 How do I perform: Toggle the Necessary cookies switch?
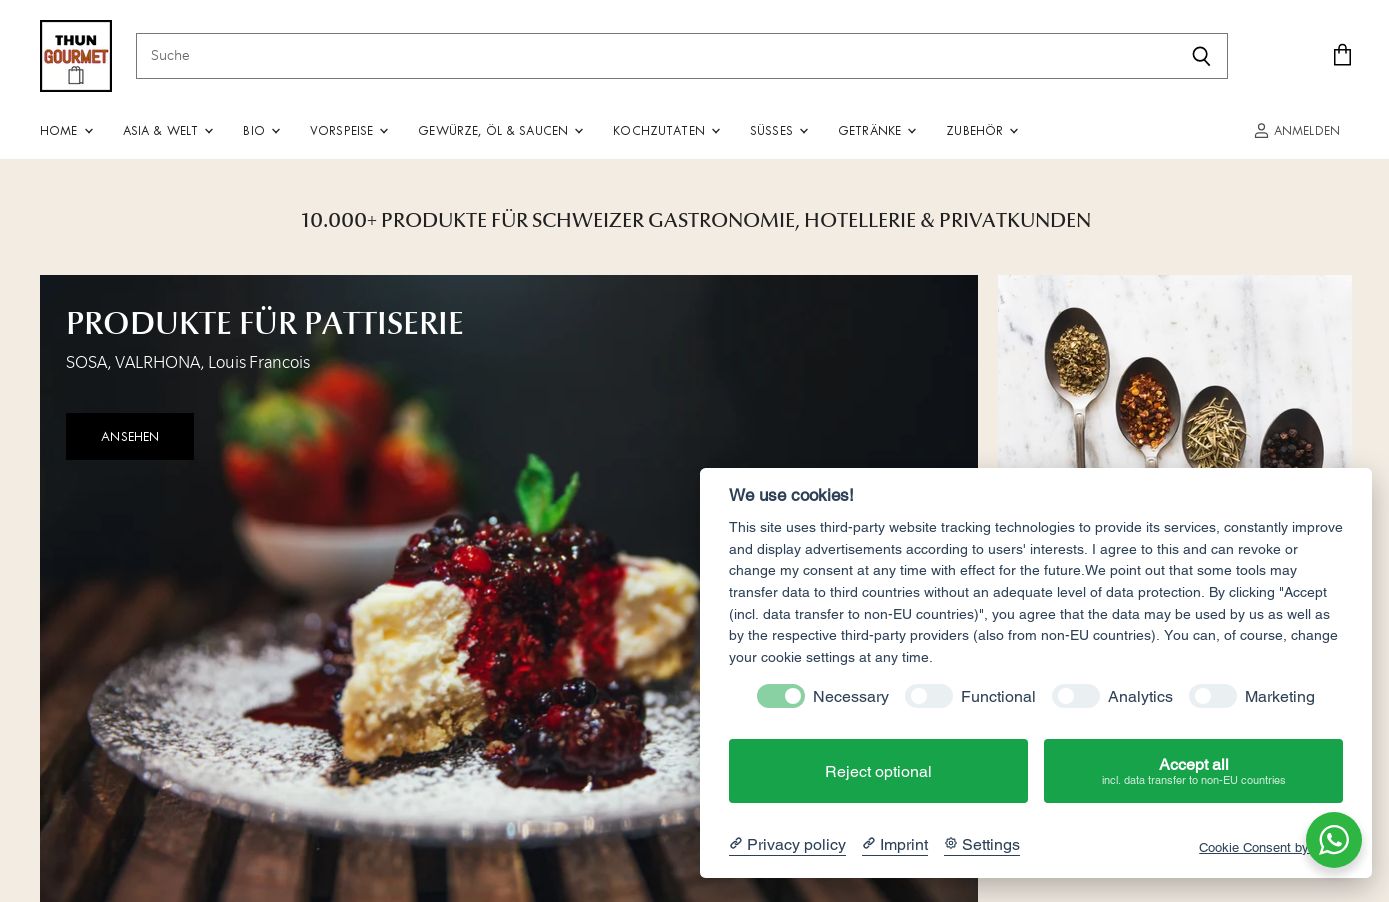point(781,696)
